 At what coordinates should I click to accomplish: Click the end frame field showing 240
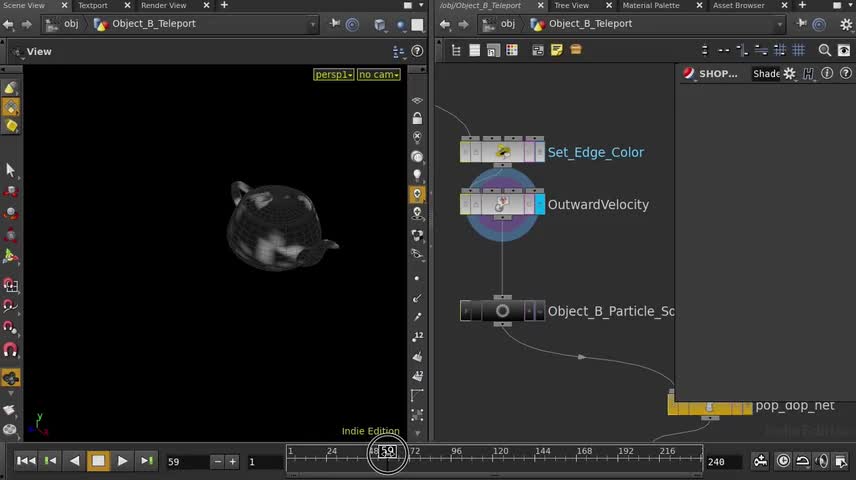coord(722,462)
